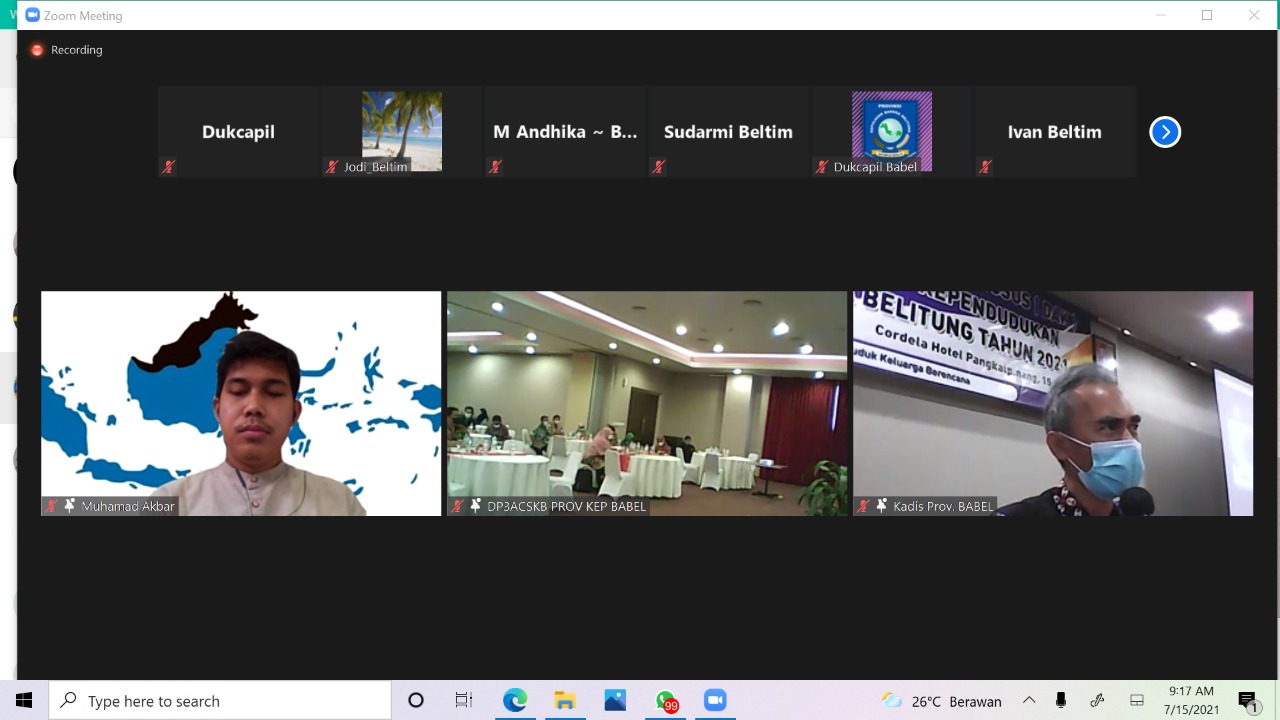The height and width of the screenshot is (720, 1280).
Task: Launch Microsoft Edge from the taskbar
Action: point(515,700)
